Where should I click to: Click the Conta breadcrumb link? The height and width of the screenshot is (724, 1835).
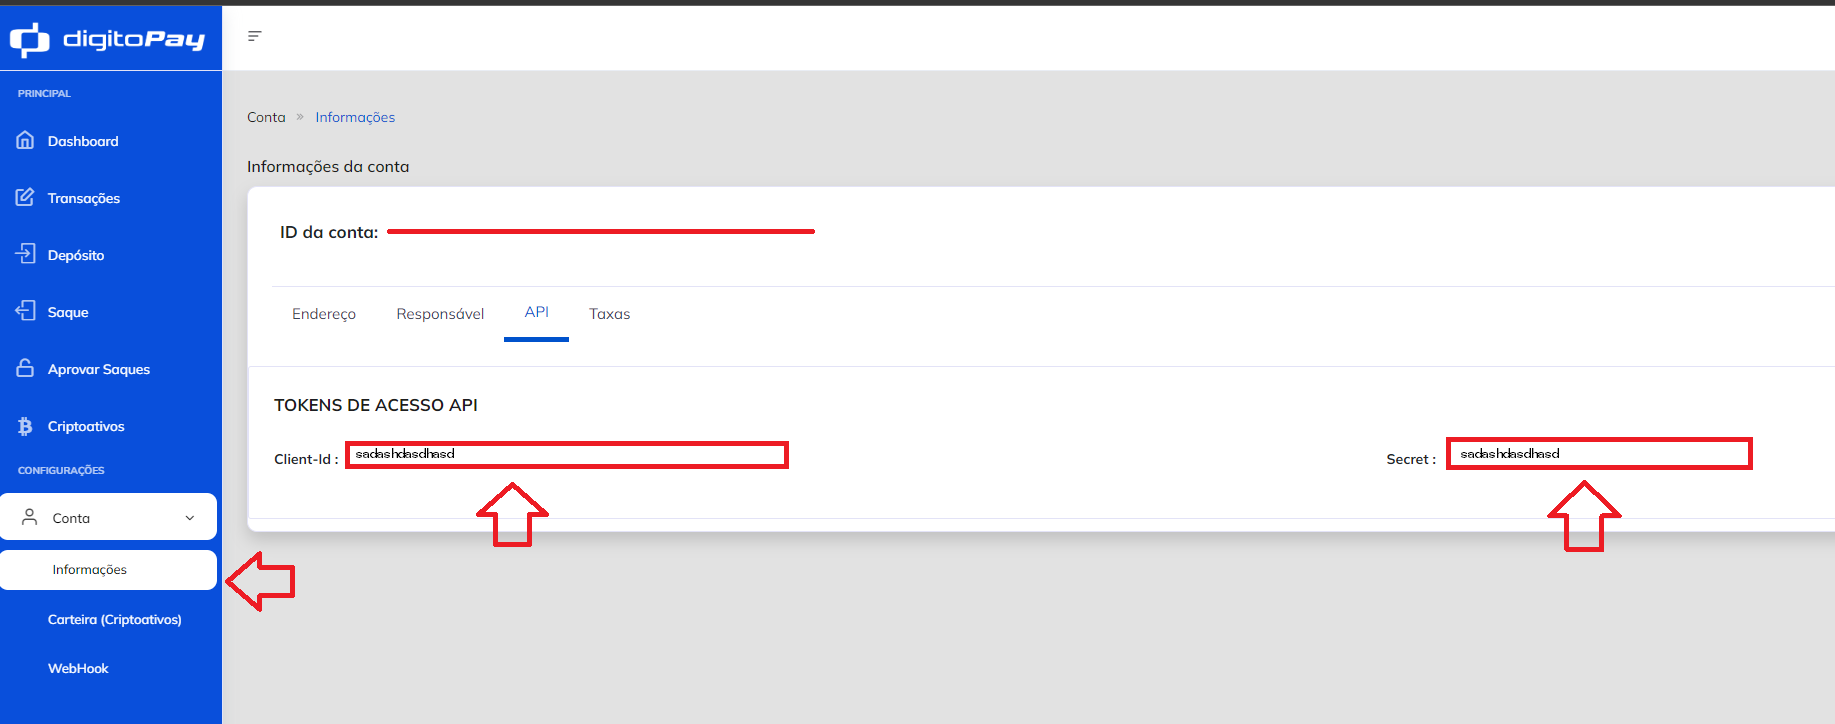coord(266,117)
